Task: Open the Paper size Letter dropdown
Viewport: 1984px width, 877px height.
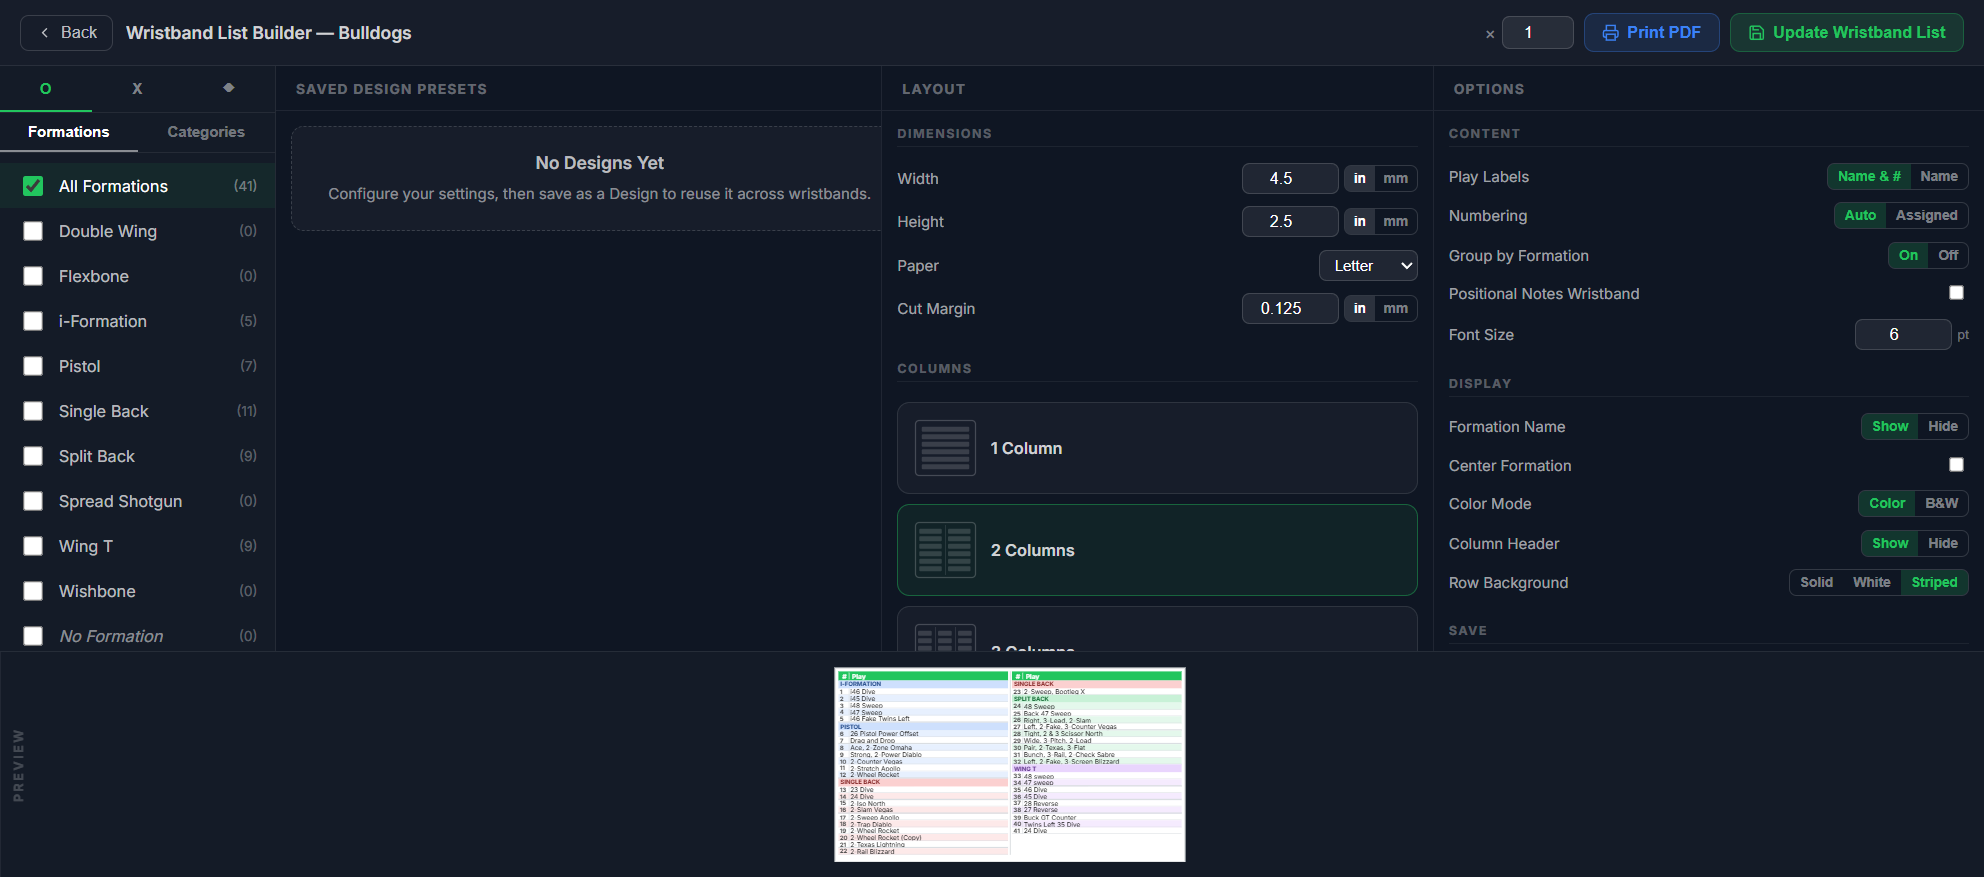Action: pos(1368,266)
